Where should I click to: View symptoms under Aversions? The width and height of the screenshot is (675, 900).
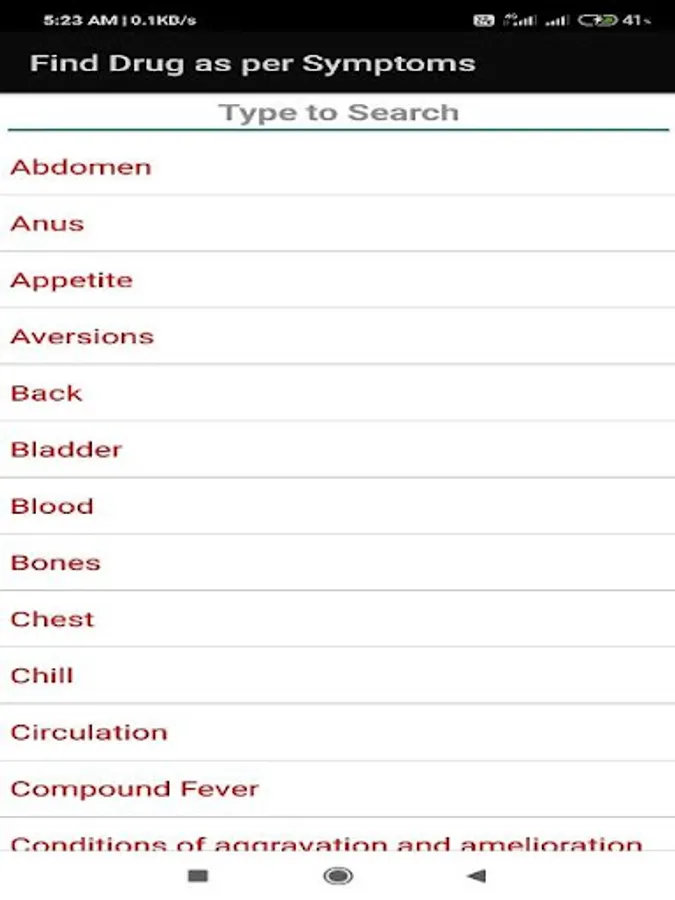pyautogui.click(x=81, y=336)
